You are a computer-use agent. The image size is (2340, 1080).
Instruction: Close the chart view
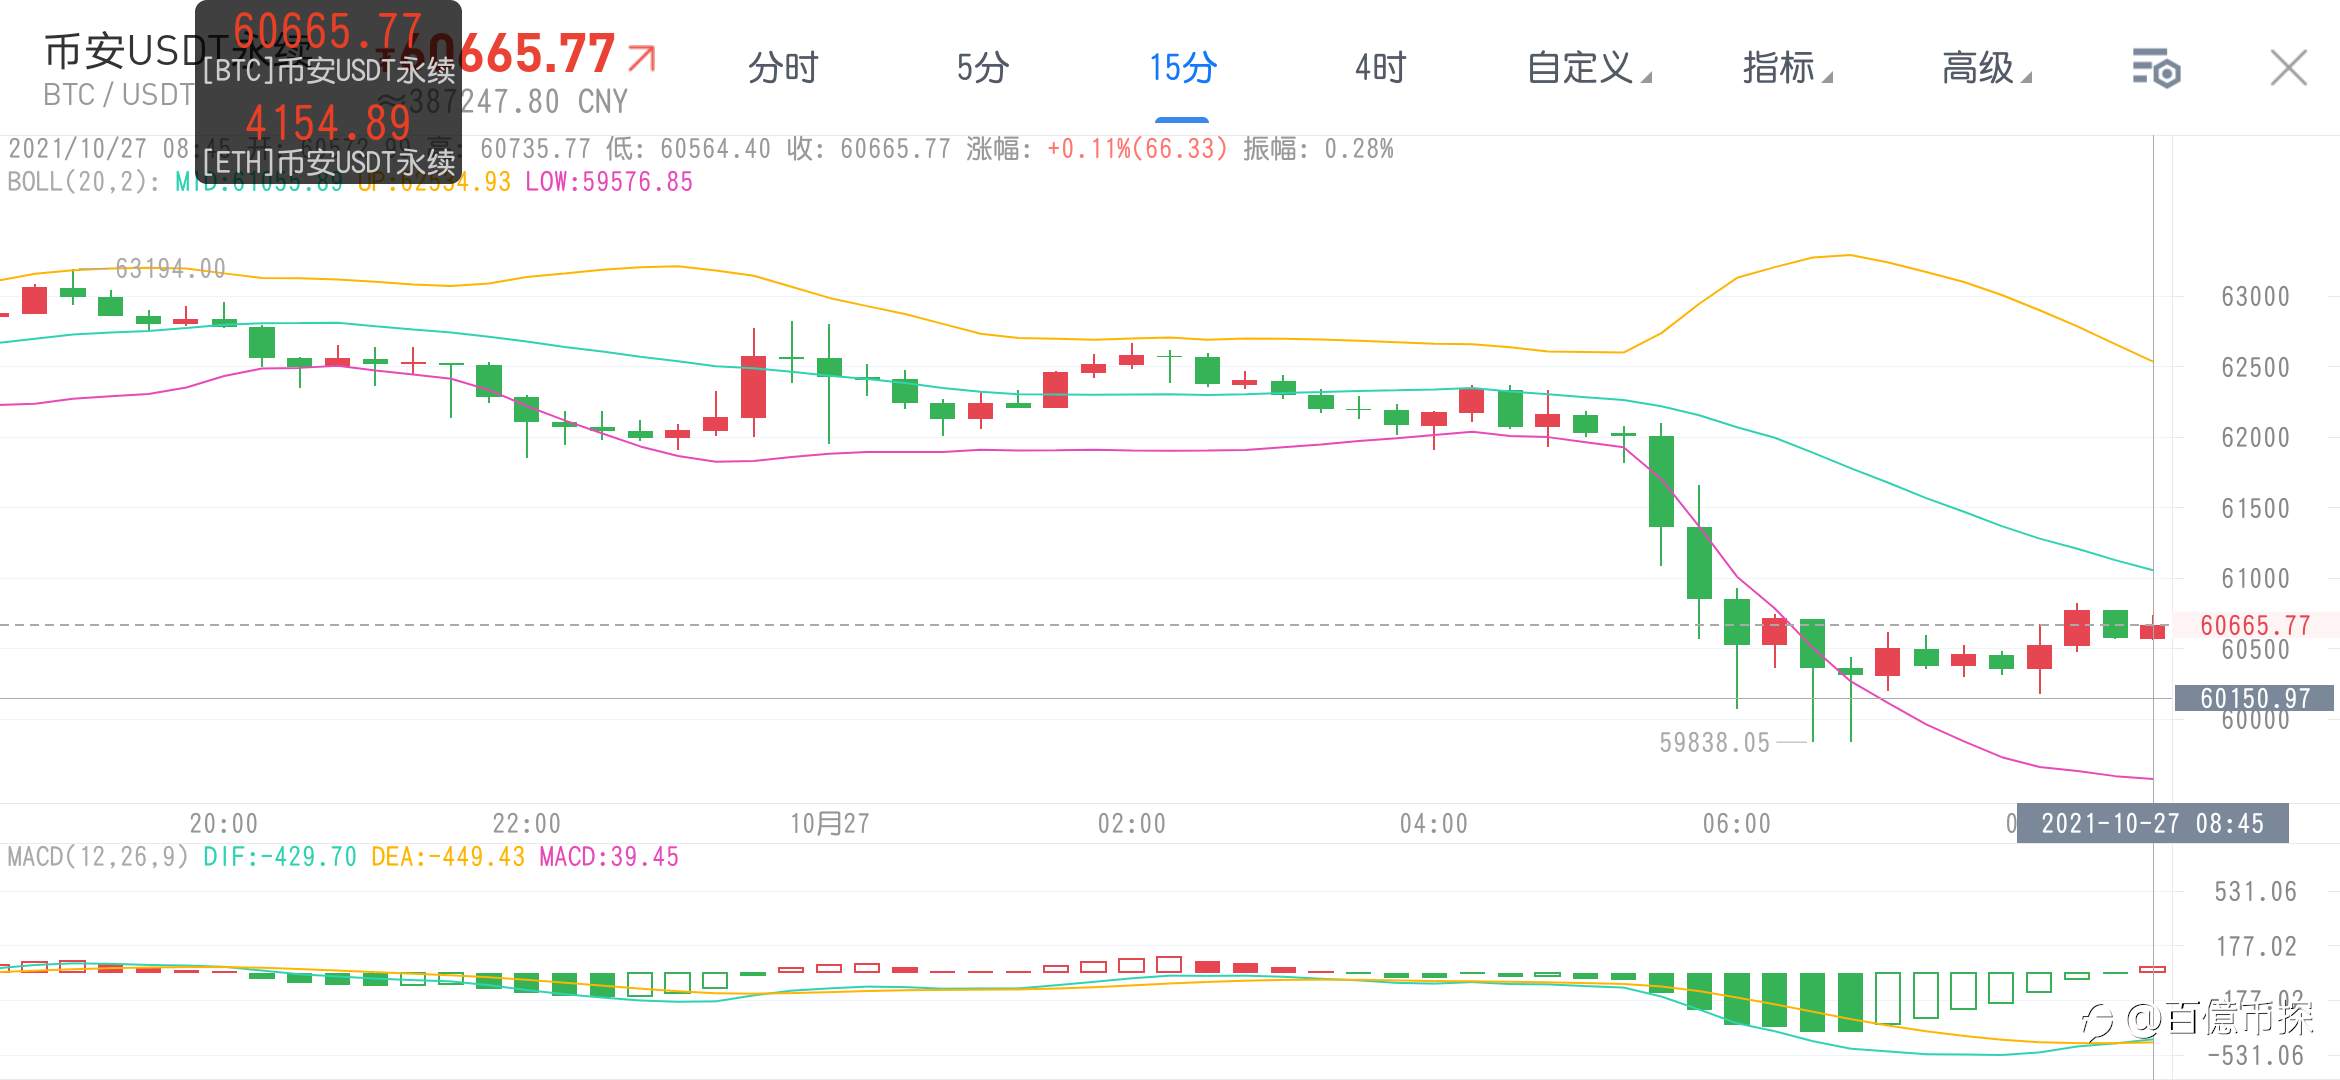tap(2288, 68)
